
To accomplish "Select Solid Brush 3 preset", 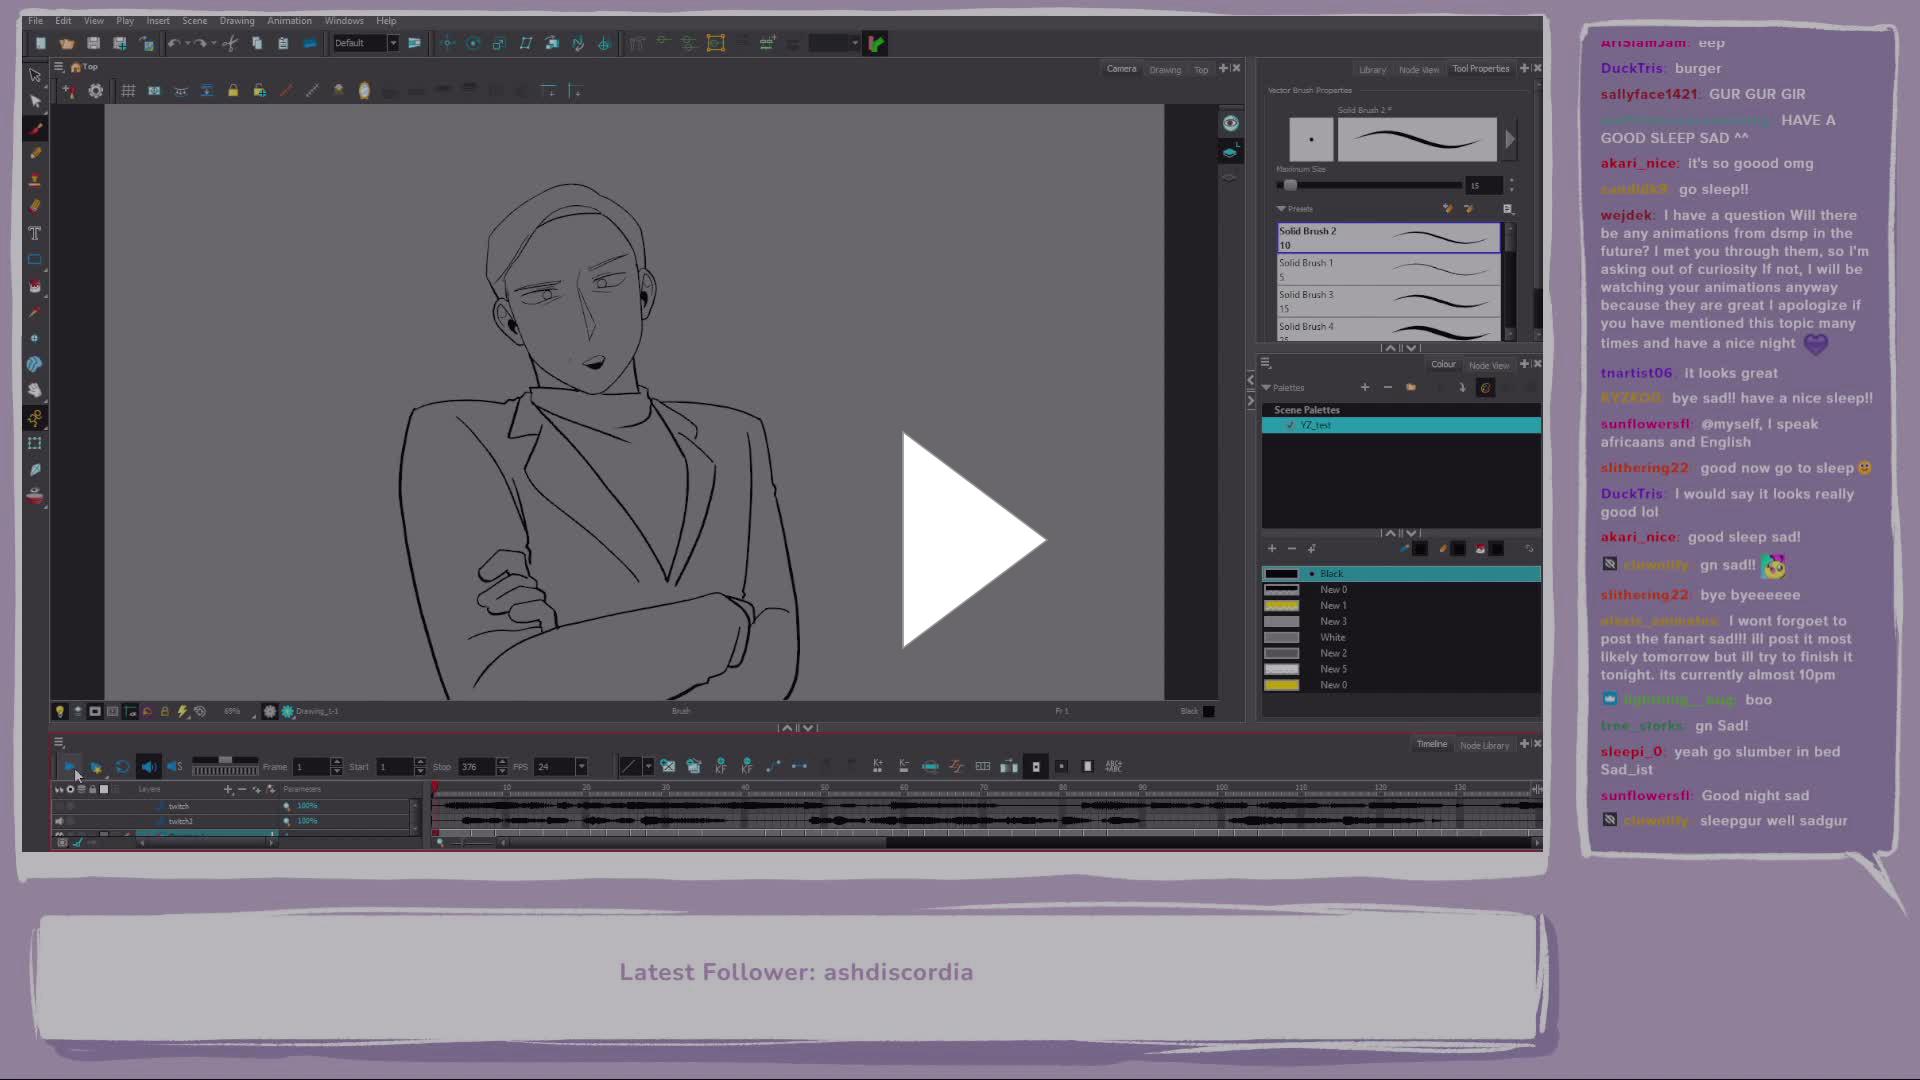I will 1388,301.
